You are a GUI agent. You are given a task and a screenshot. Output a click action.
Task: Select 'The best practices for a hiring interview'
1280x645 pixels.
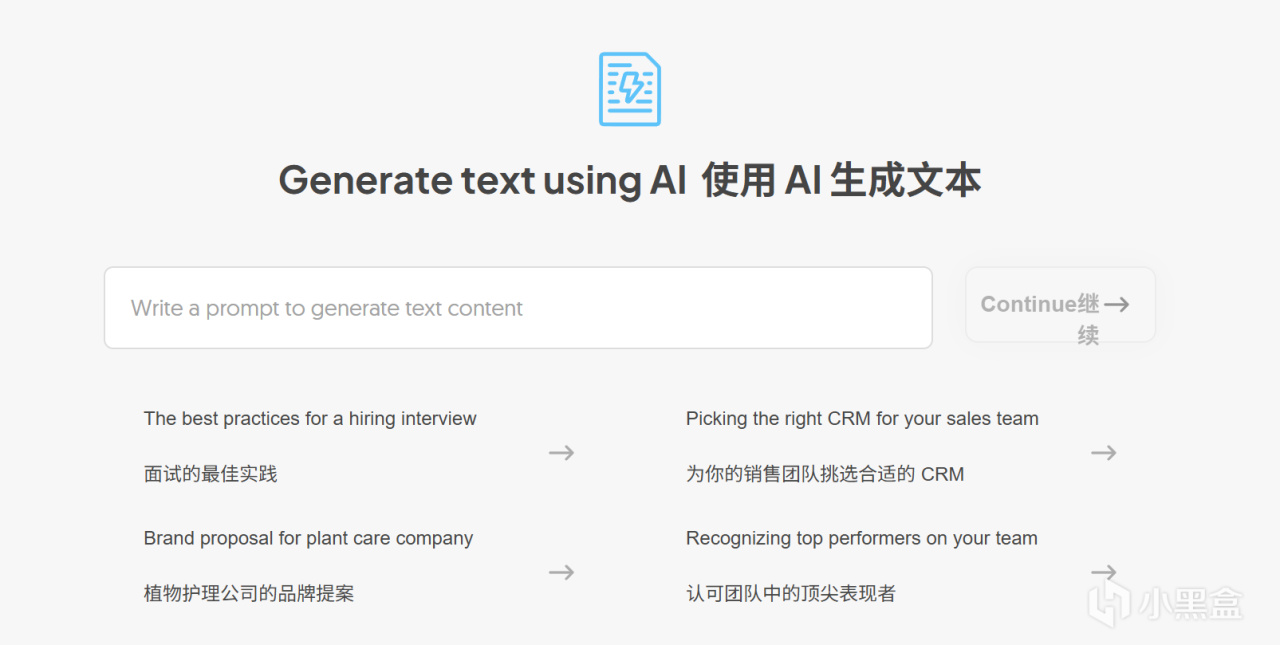click(310, 419)
